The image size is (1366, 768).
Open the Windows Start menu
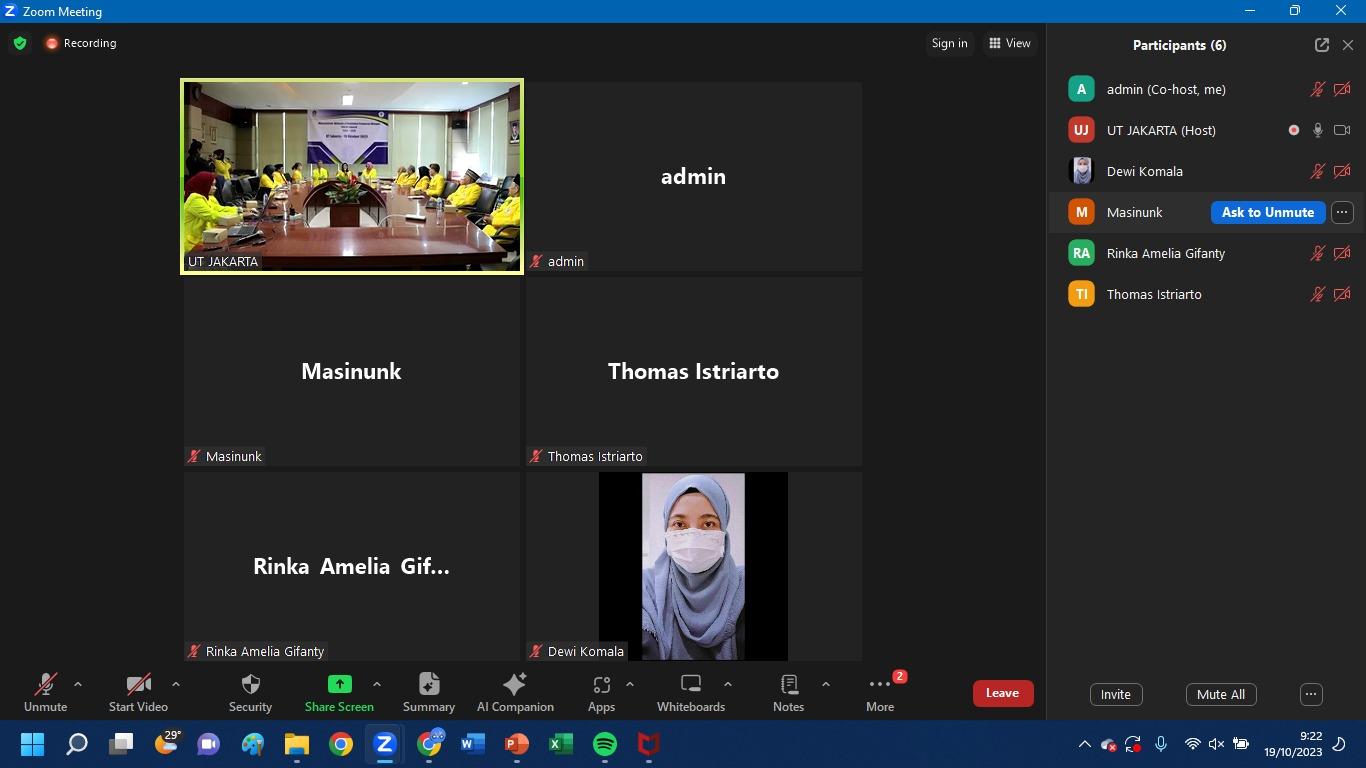point(32,744)
